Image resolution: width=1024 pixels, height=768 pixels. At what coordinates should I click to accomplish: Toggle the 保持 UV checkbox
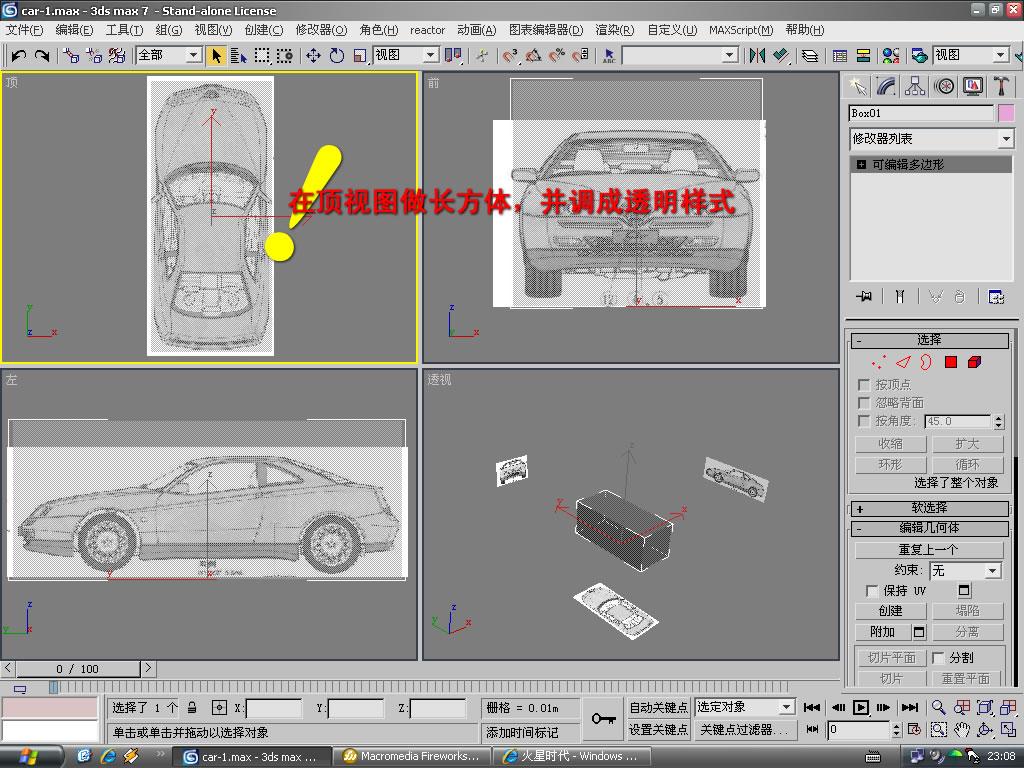pos(872,591)
